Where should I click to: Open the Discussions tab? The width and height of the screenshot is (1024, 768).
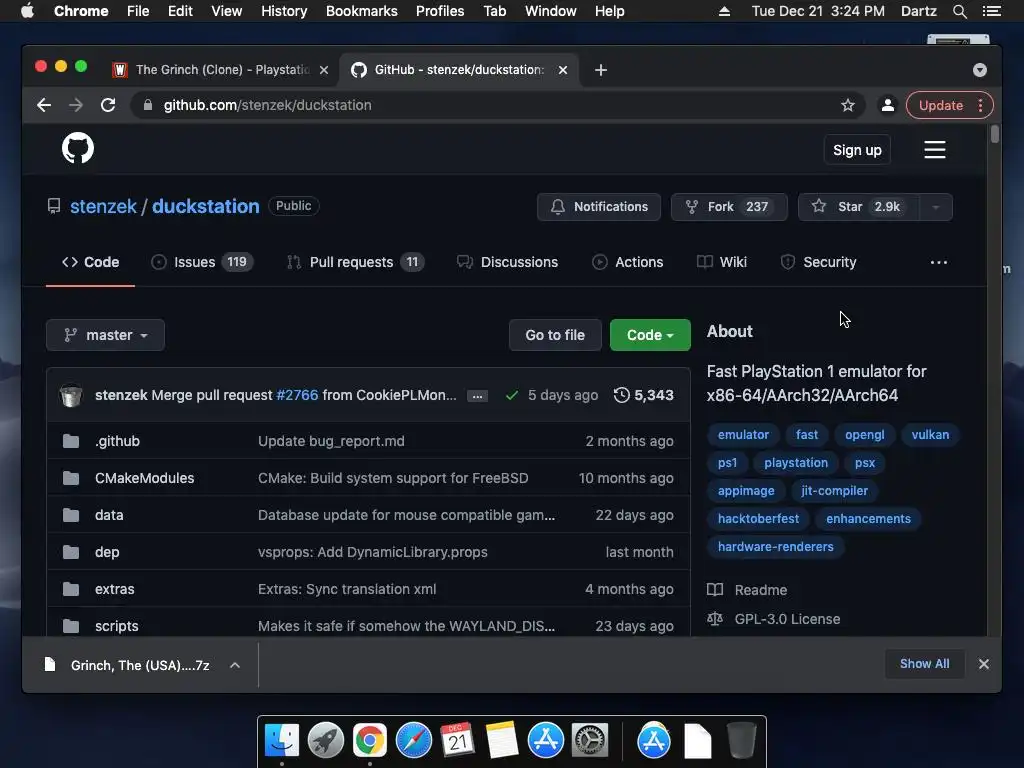(x=507, y=262)
